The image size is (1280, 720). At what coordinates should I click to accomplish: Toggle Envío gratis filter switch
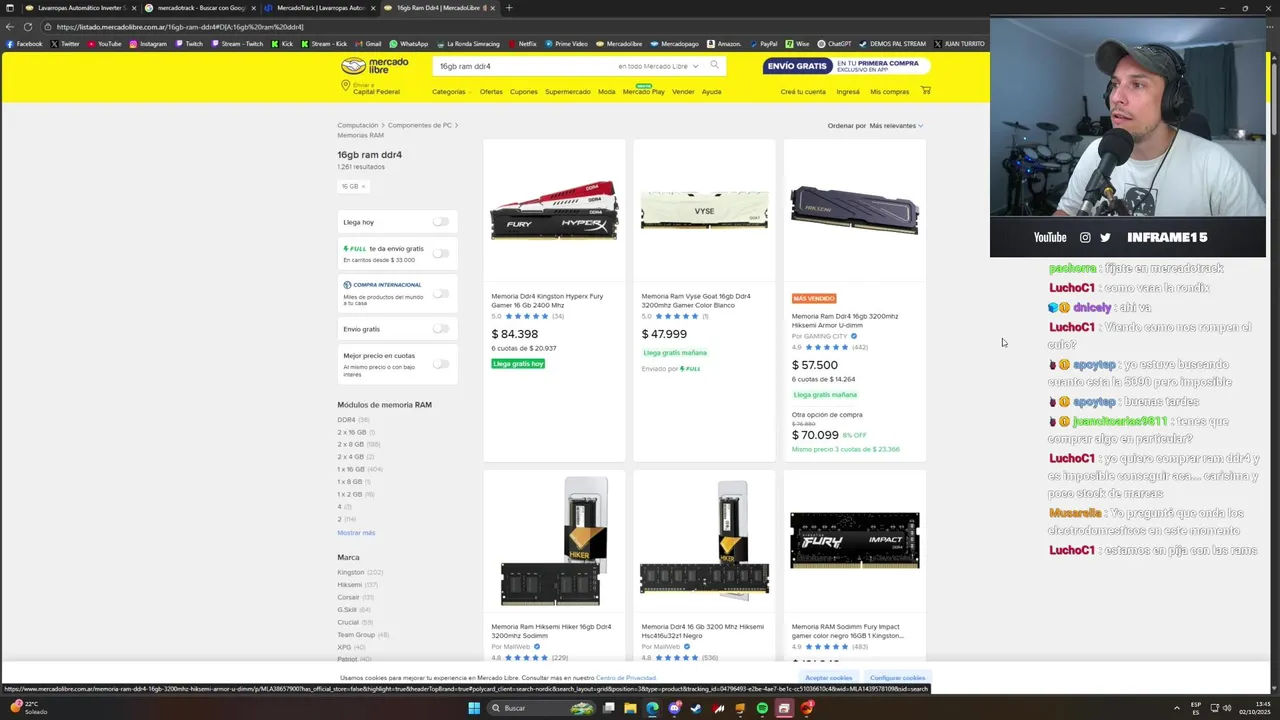(440, 328)
